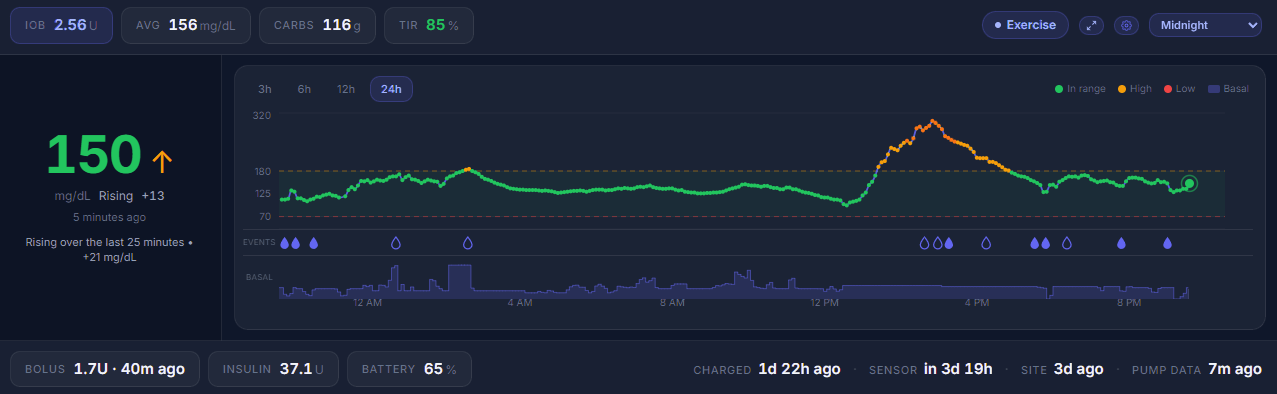1277x394 pixels.
Task: Open the fullscreen expand icon
Action: [1091, 25]
